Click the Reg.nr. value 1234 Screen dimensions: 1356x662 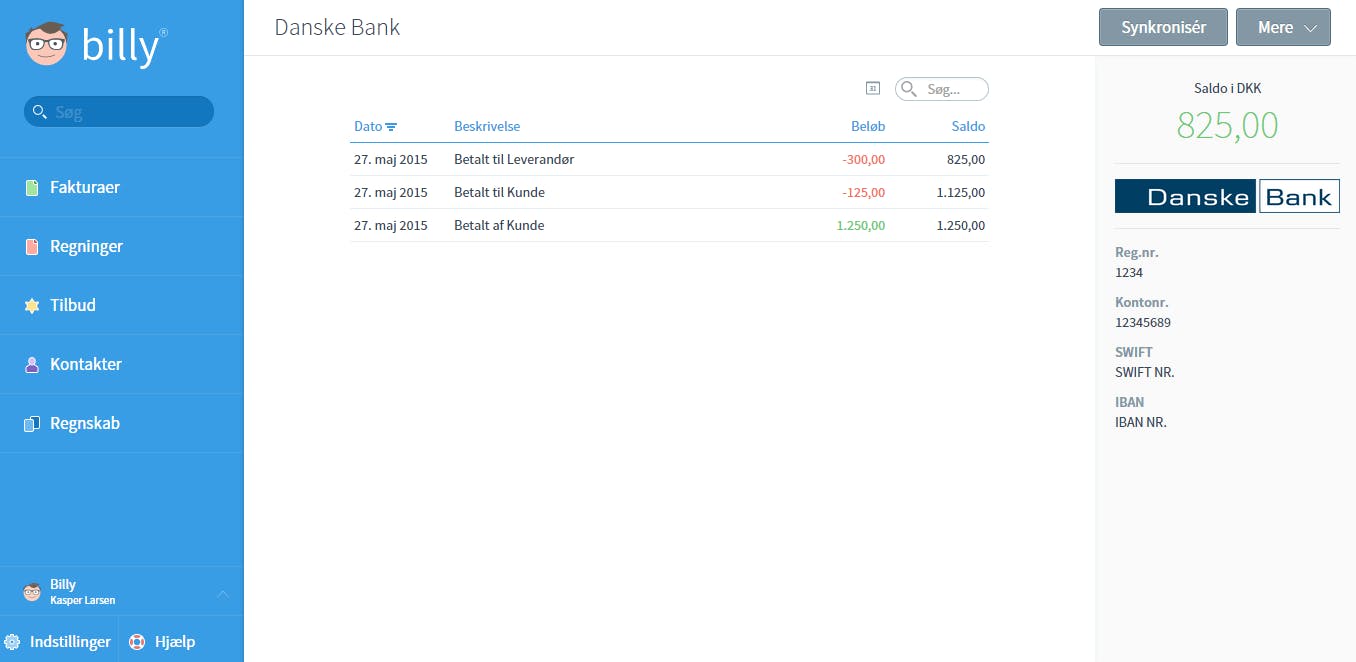click(1129, 272)
